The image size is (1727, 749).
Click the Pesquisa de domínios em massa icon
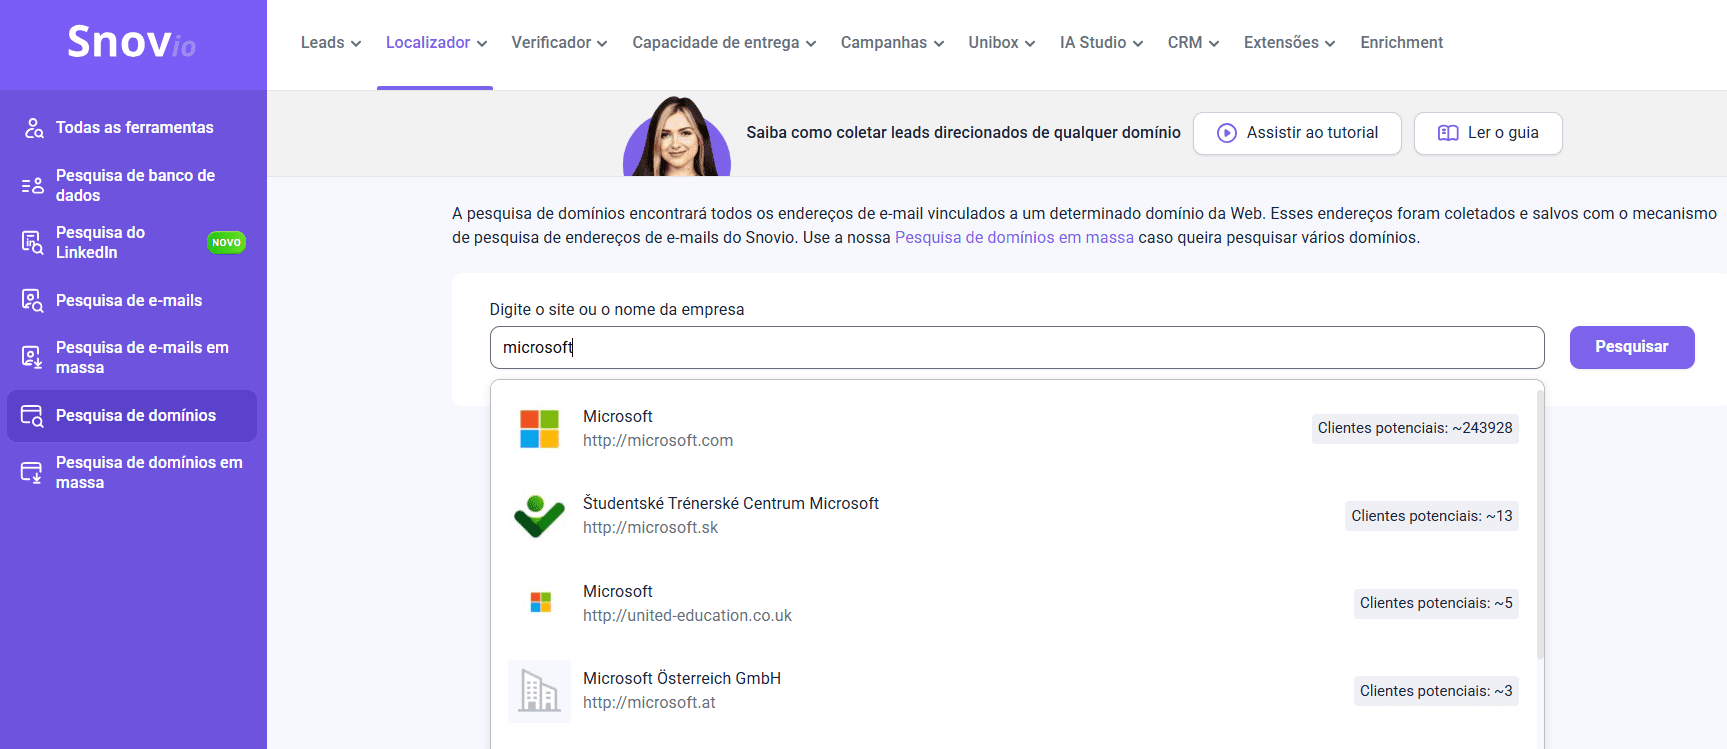pyautogui.click(x=33, y=472)
